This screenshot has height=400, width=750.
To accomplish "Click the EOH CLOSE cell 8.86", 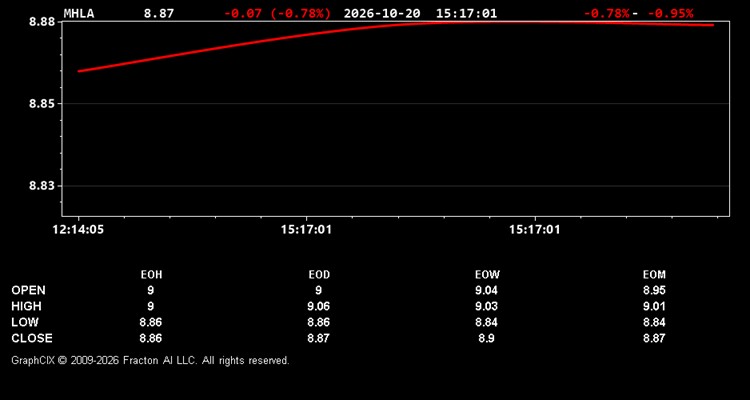I will [x=151, y=338].
